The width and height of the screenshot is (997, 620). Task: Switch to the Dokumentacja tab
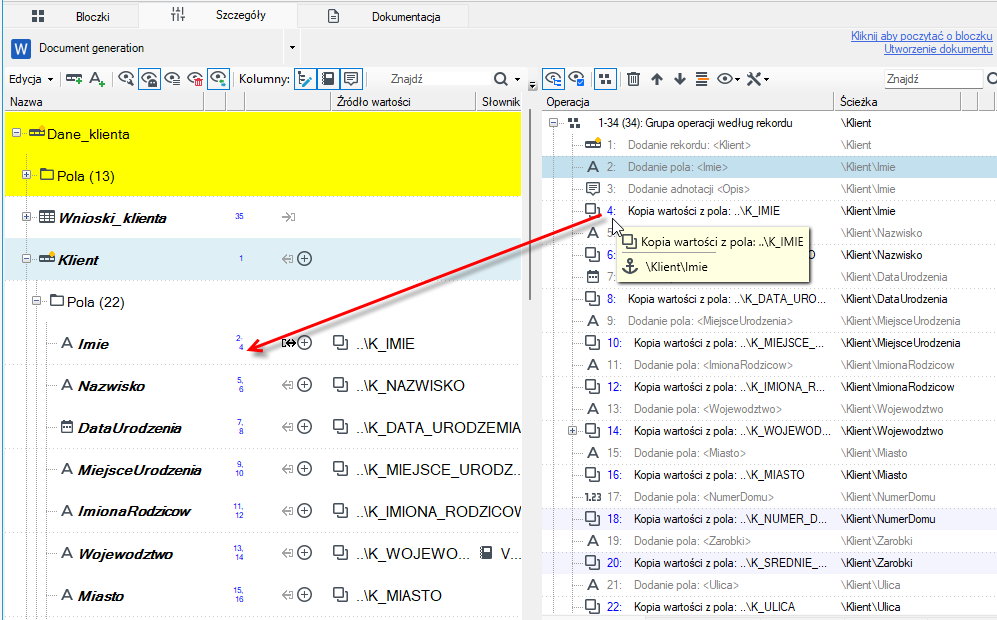[383, 17]
